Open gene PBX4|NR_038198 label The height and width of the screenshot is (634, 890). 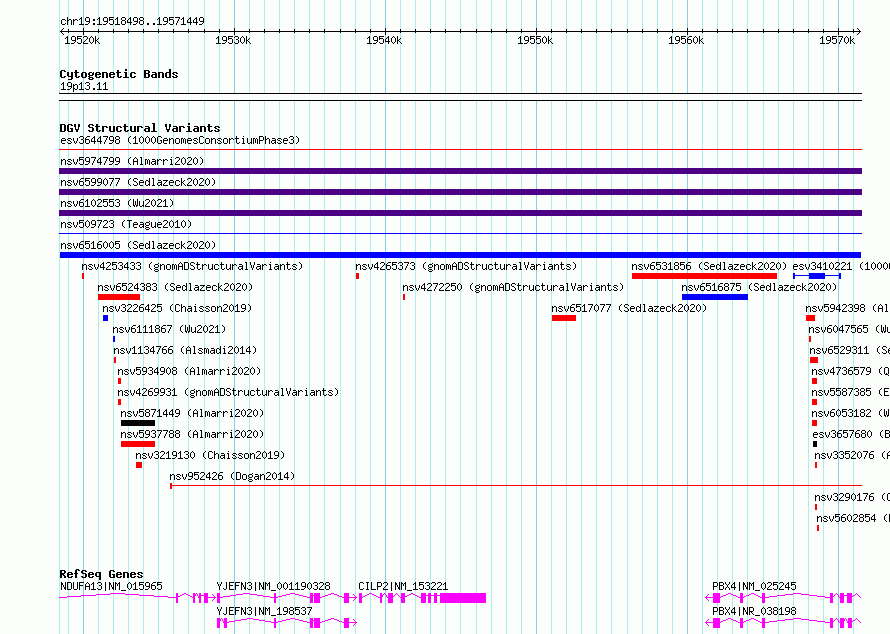coord(754,611)
